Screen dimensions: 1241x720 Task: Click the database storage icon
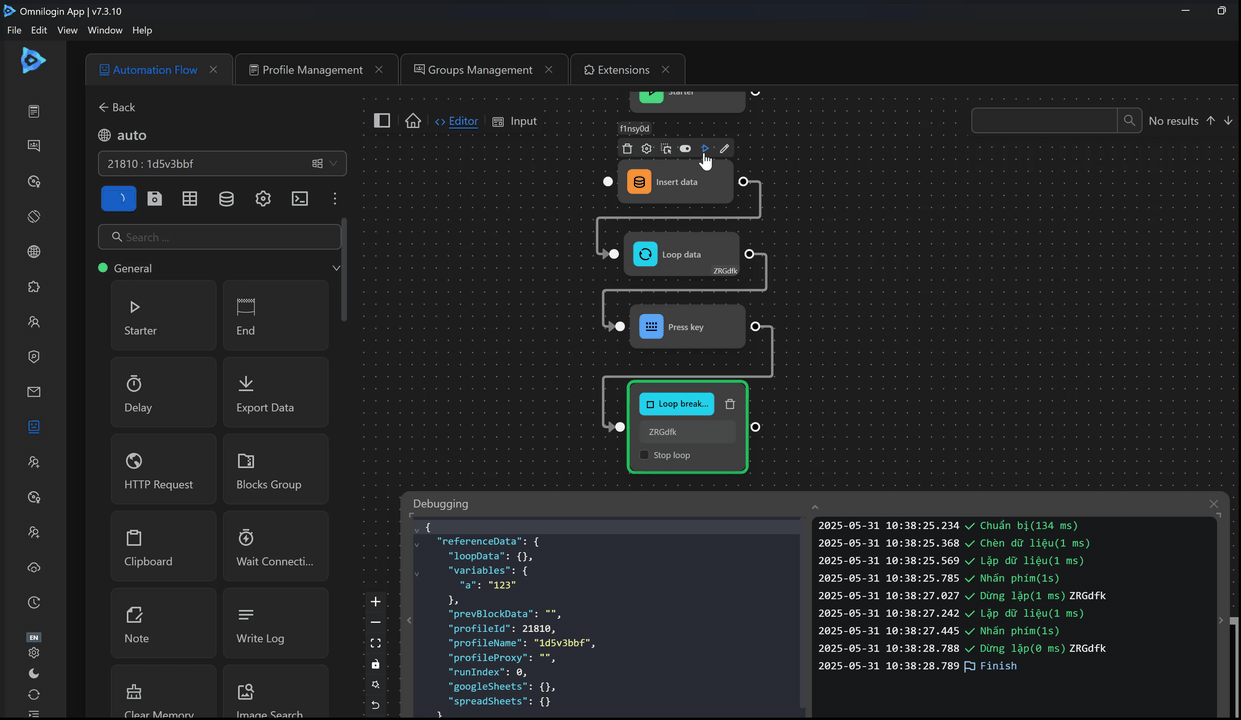point(226,199)
